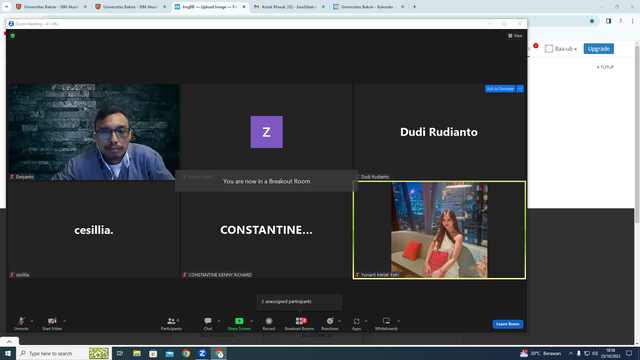
Task: Expand arrow beside Apps
Action: (x=366, y=321)
